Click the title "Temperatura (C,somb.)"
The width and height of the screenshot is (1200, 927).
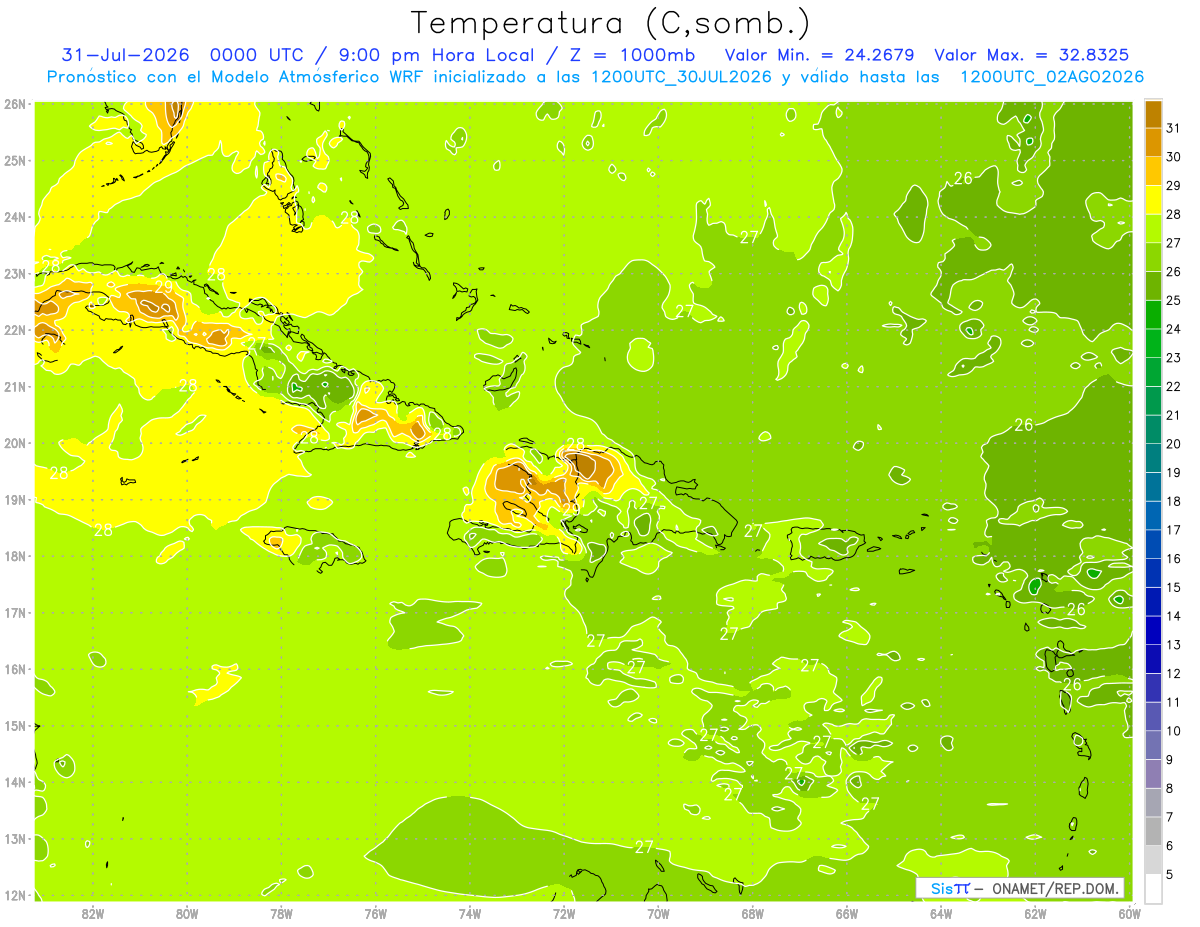point(611,24)
